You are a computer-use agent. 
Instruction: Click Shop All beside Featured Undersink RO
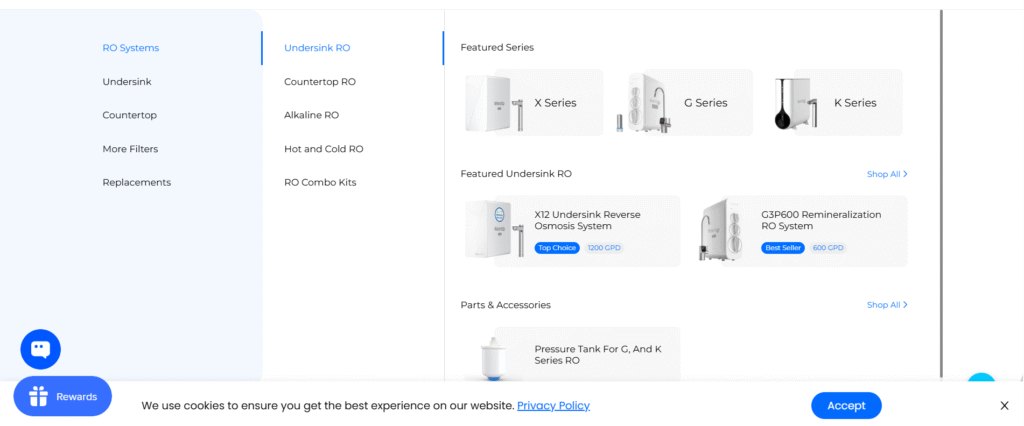[887, 174]
